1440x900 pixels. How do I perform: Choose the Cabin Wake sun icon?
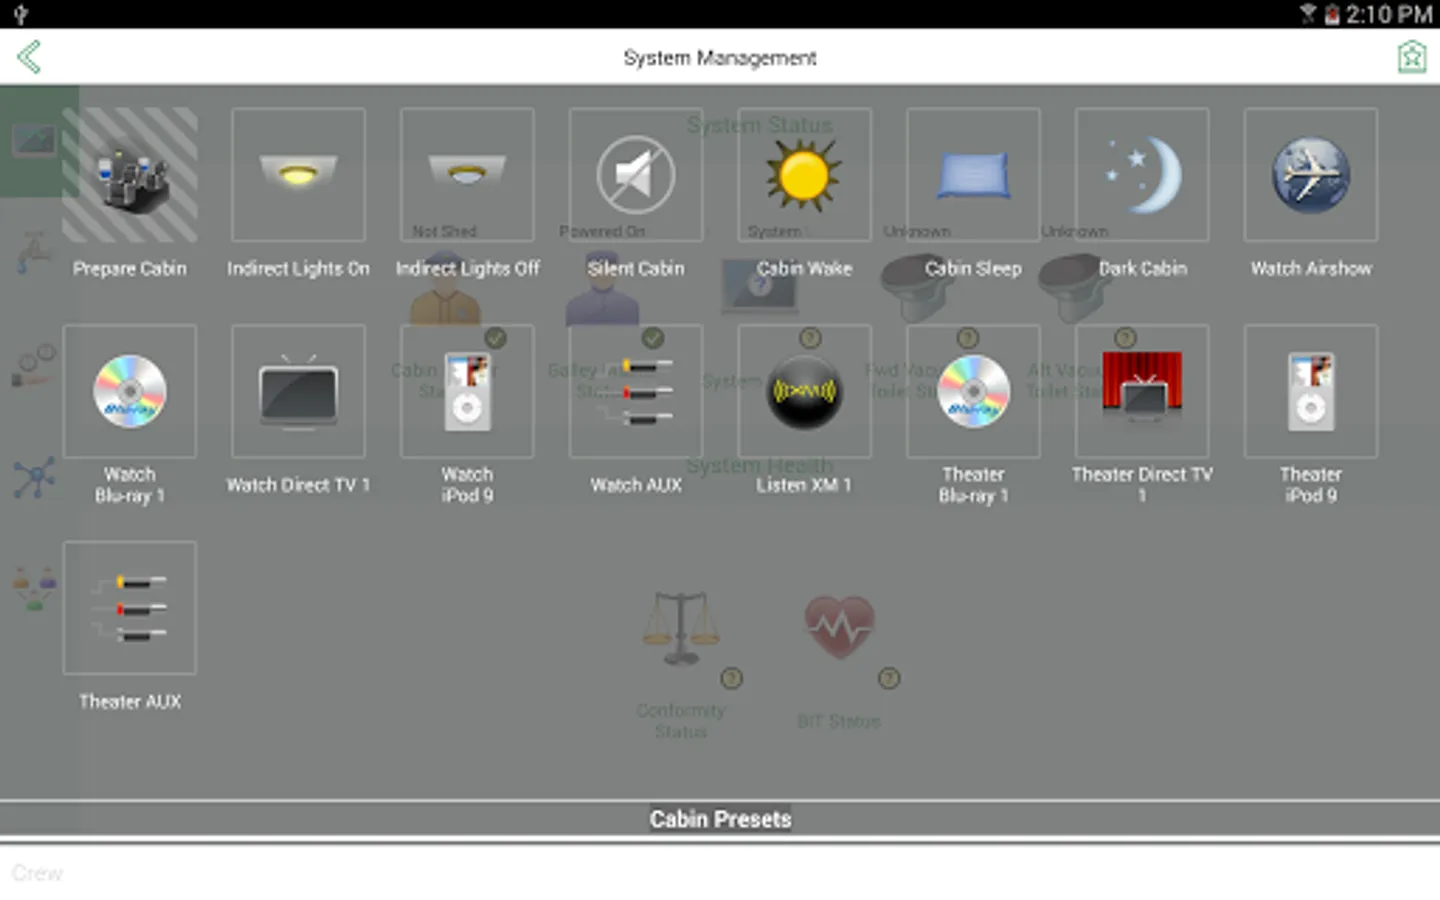pos(804,175)
